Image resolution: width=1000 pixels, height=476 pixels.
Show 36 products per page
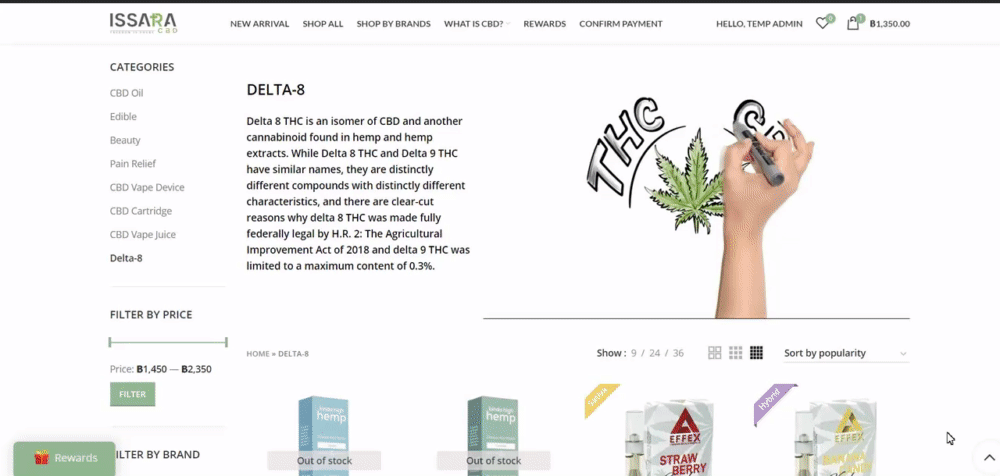pos(678,353)
